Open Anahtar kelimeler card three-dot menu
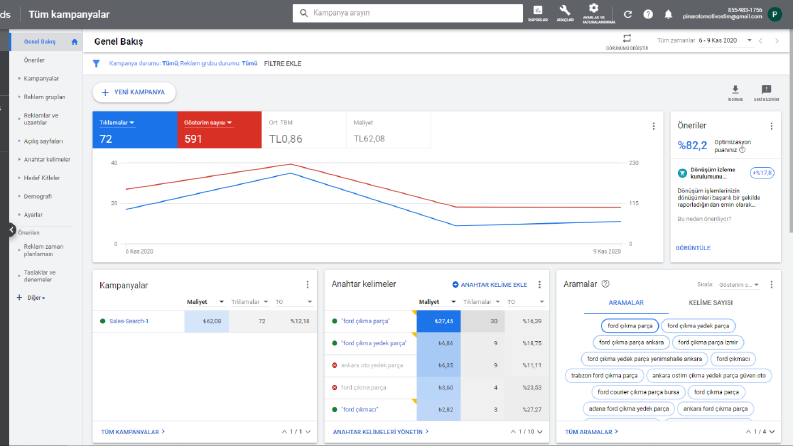Screen dimensions: 793x446 point(540,285)
